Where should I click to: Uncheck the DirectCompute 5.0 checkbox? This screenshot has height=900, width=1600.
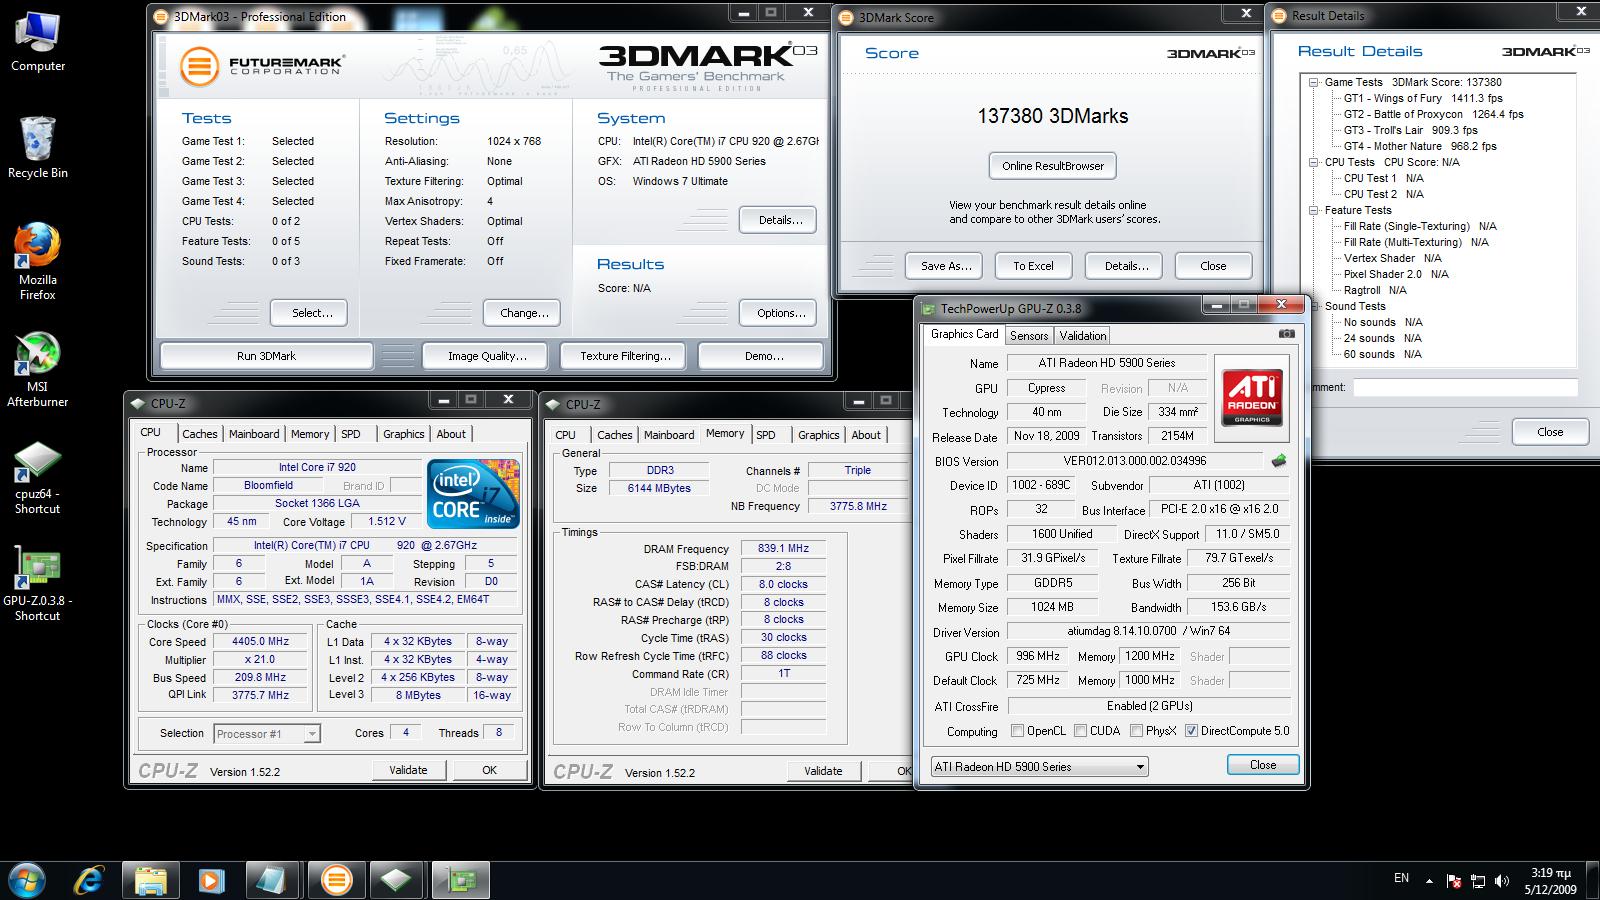click(x=1191, y=731)
